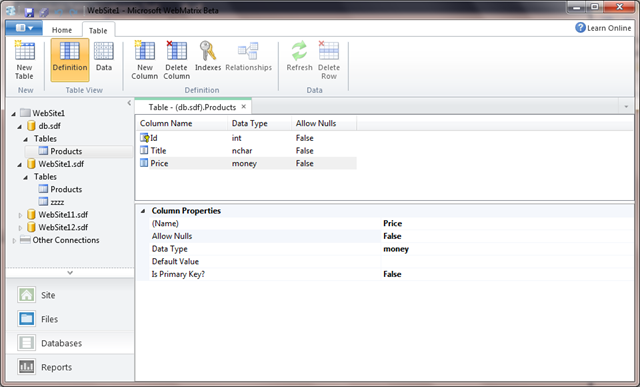This screenshot has height=387, width=640.
Task: Expand the Other Connections node
Action: click(x=14, y=240)
